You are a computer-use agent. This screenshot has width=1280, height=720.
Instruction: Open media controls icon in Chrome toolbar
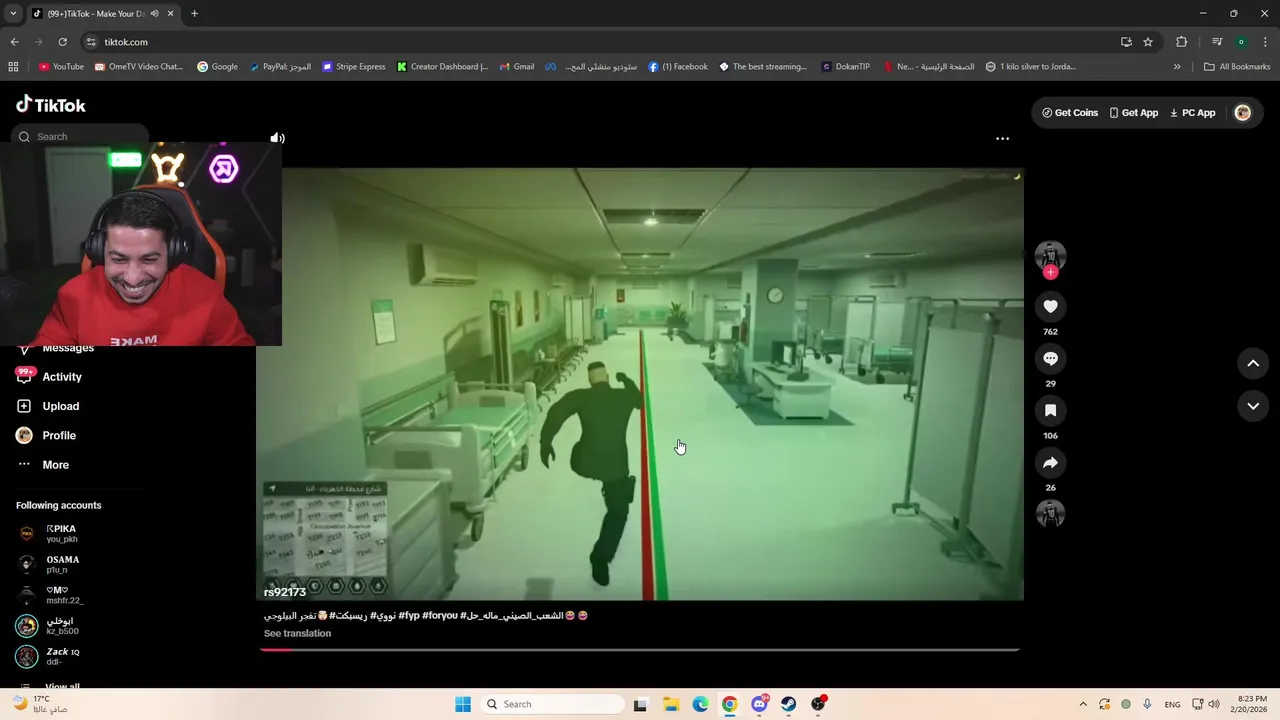(x=1217, y=42)
